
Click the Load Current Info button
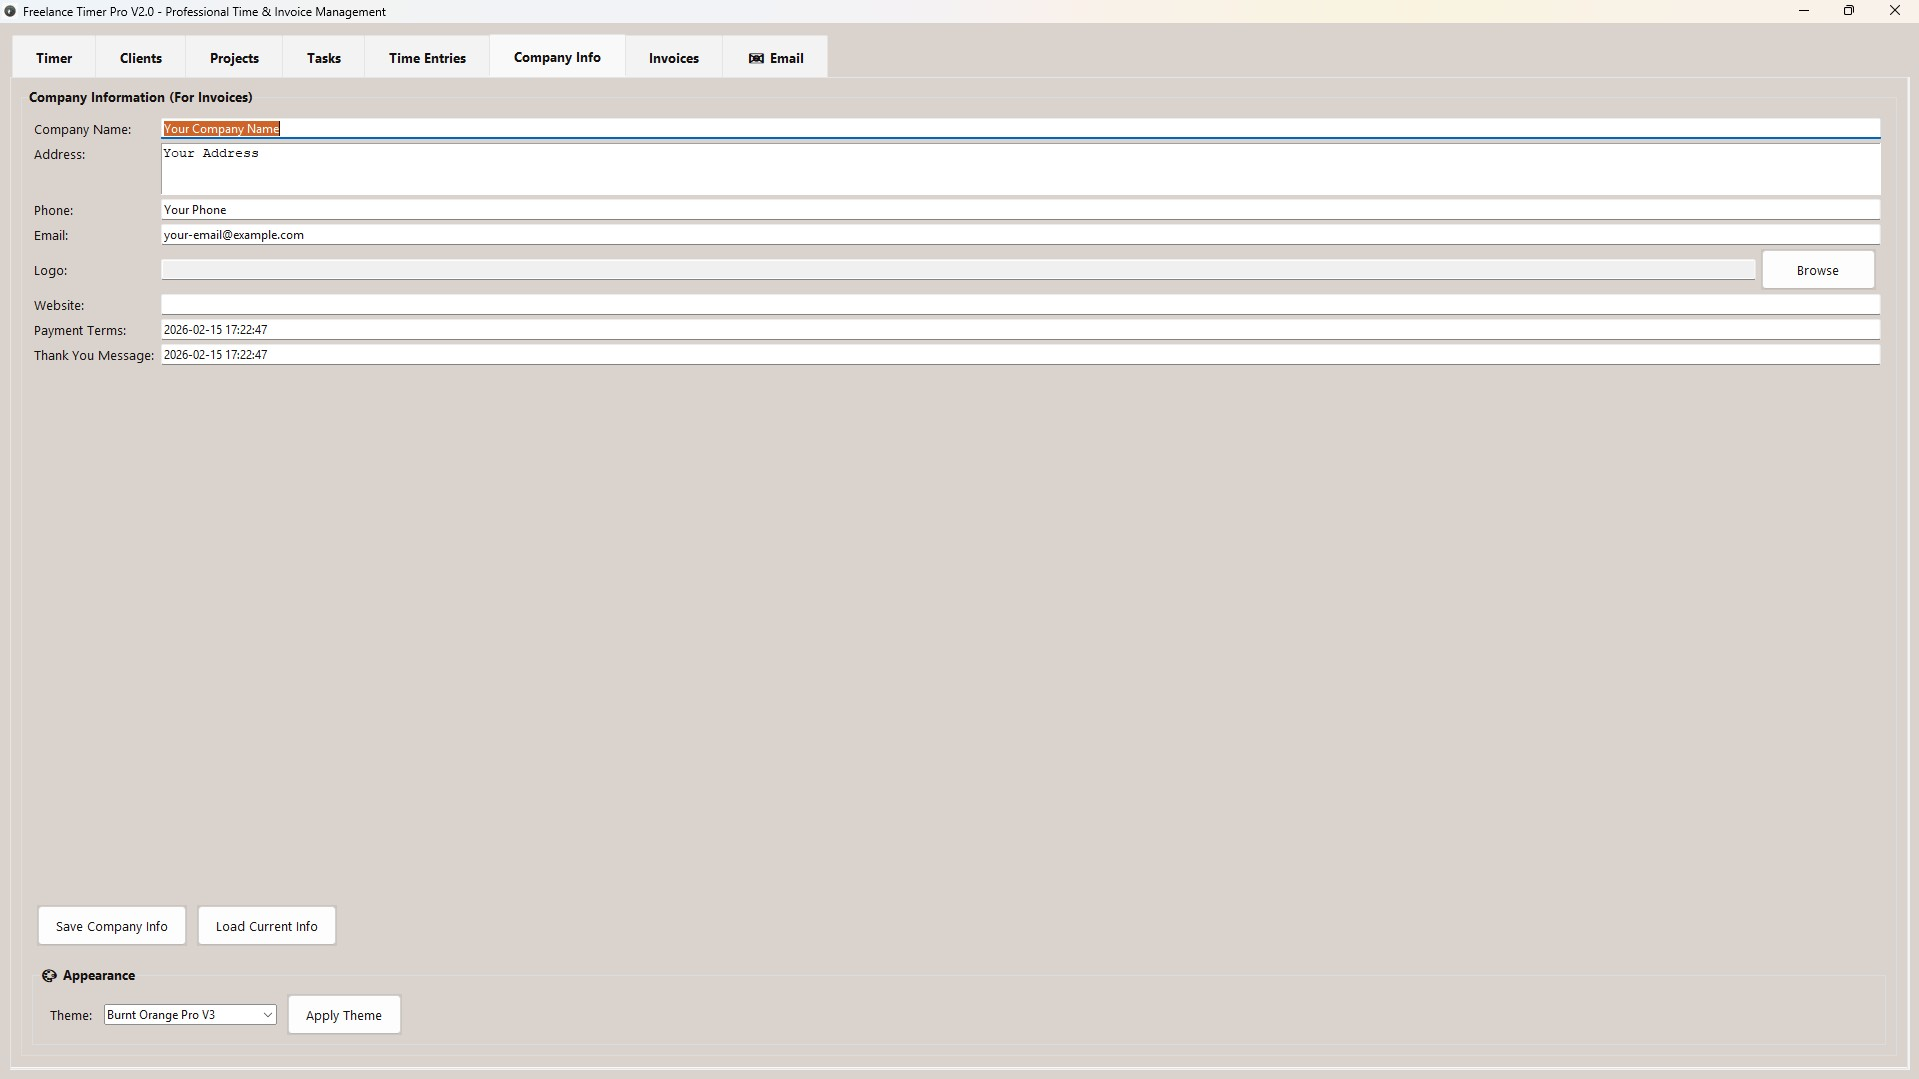pyautogui.click(x=266, y=926)
